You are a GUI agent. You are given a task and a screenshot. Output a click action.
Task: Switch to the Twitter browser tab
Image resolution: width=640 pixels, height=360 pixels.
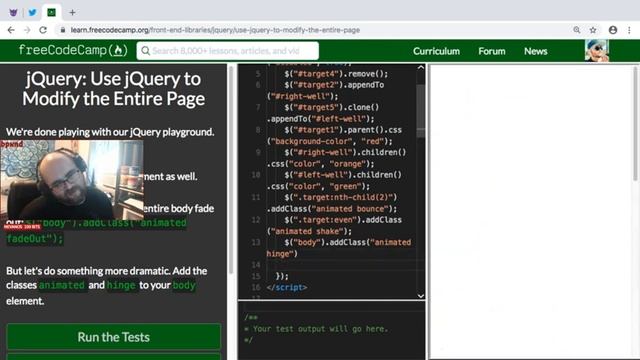click(x=32, y=12)
